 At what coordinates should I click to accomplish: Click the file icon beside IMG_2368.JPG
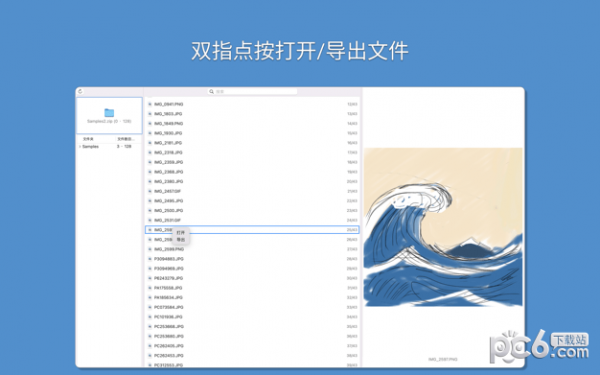click(150, 172)
